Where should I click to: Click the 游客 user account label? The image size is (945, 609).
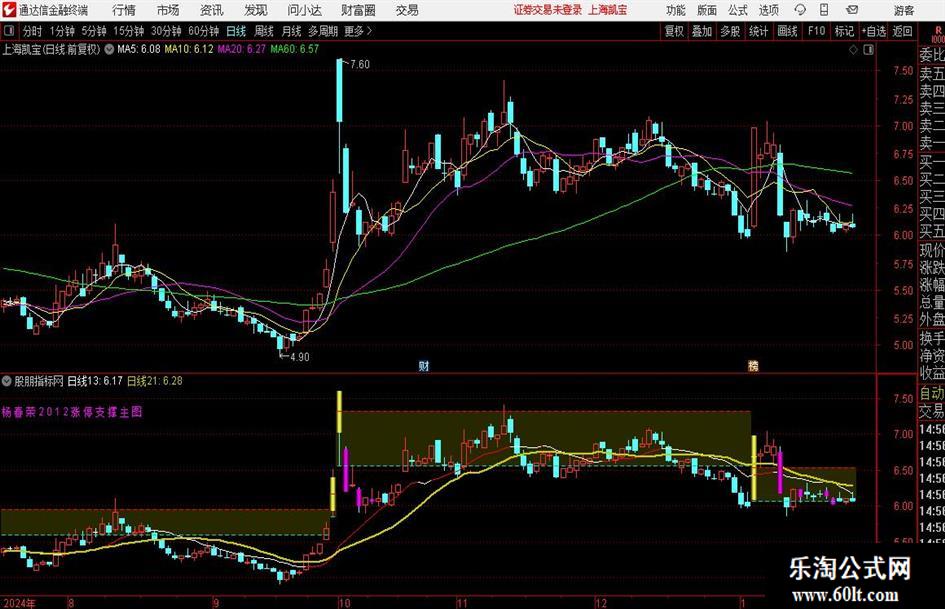[904, 10]
